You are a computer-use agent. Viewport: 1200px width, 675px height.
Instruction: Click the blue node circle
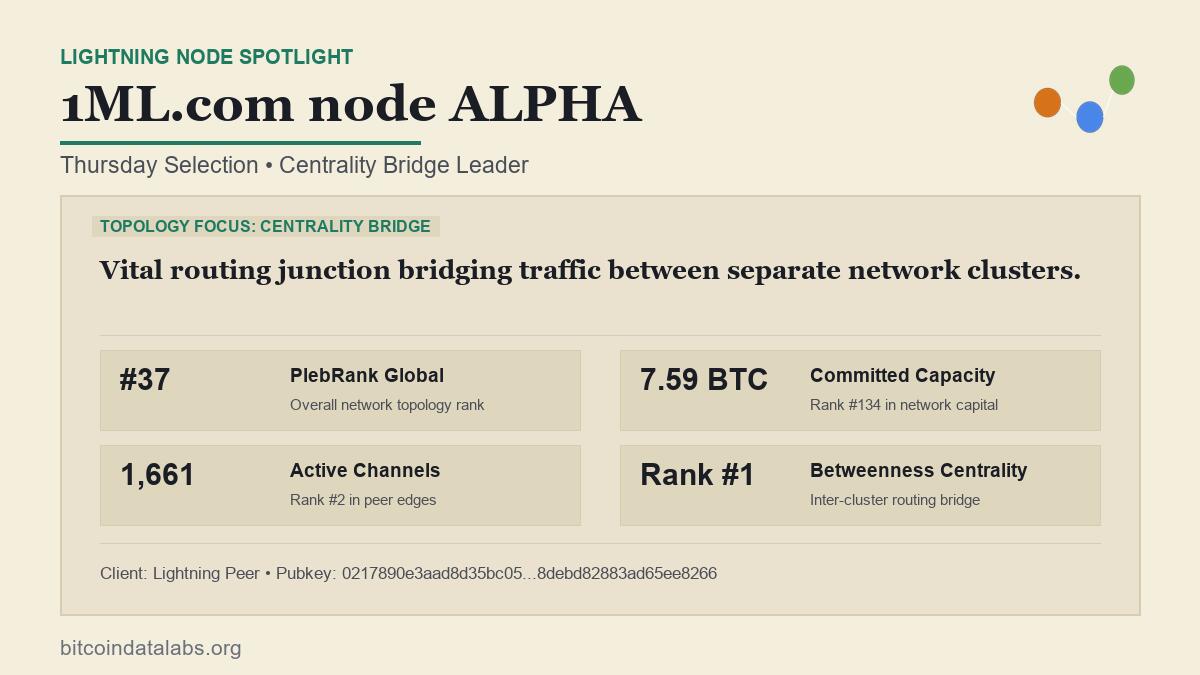(x=1090, y=117)
